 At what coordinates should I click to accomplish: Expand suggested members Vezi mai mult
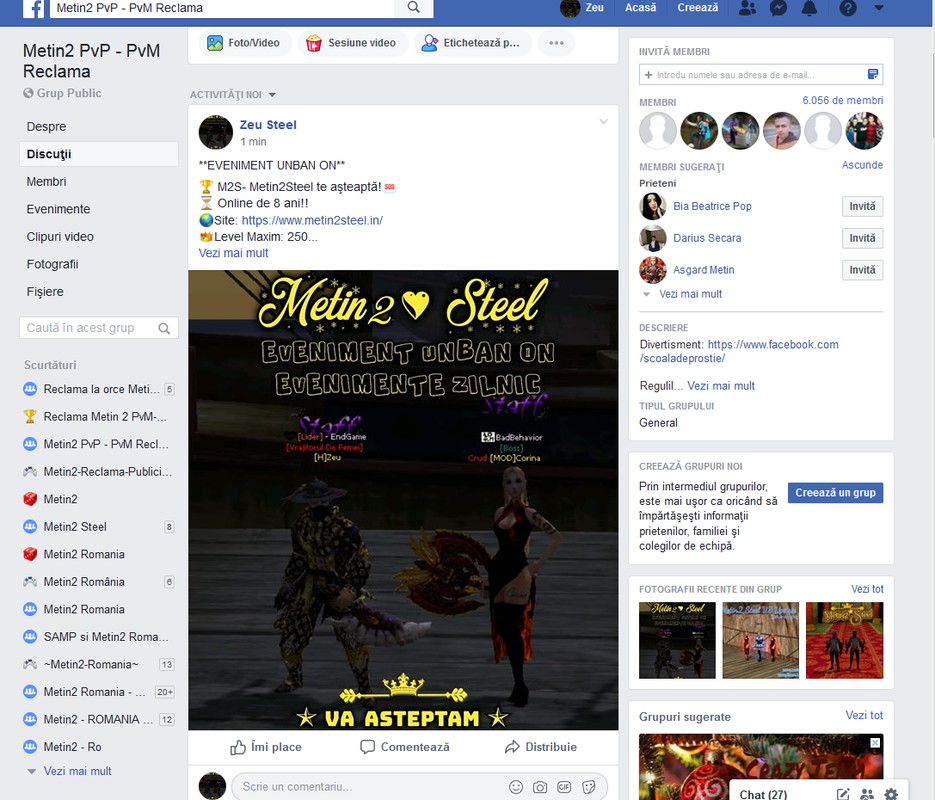(690, 294)
